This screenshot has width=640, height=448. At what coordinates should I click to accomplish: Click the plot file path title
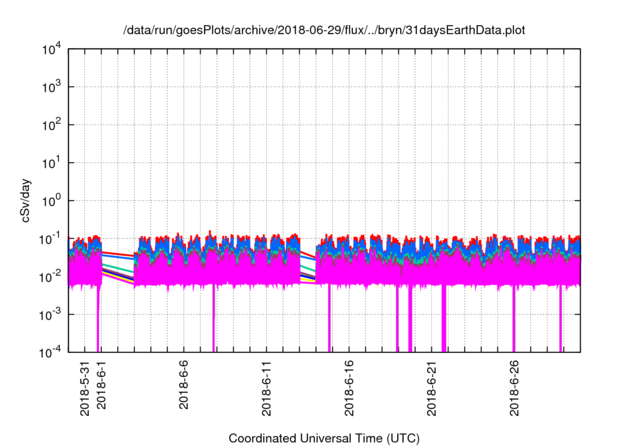(324, 30)
